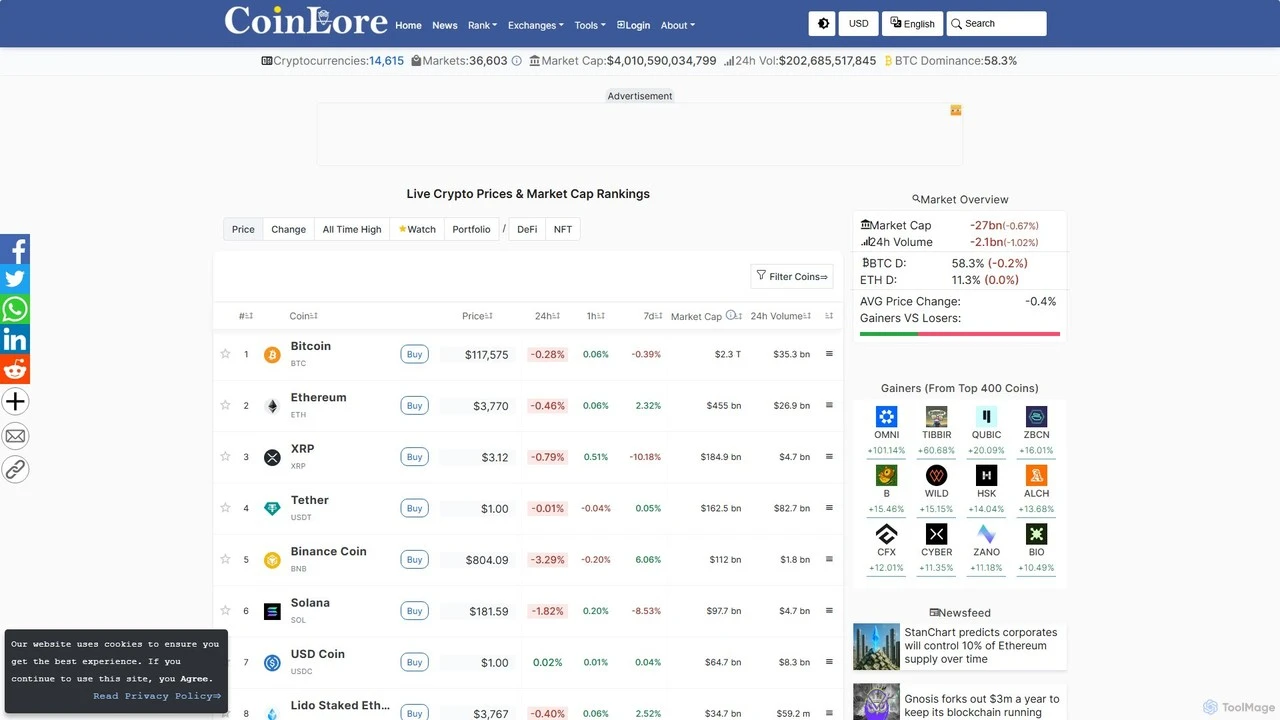Image resolution: width=1280 pixels, height=720 pixels.
Task: Add Ethereum to watchlist star
Action: coord(225,405)
